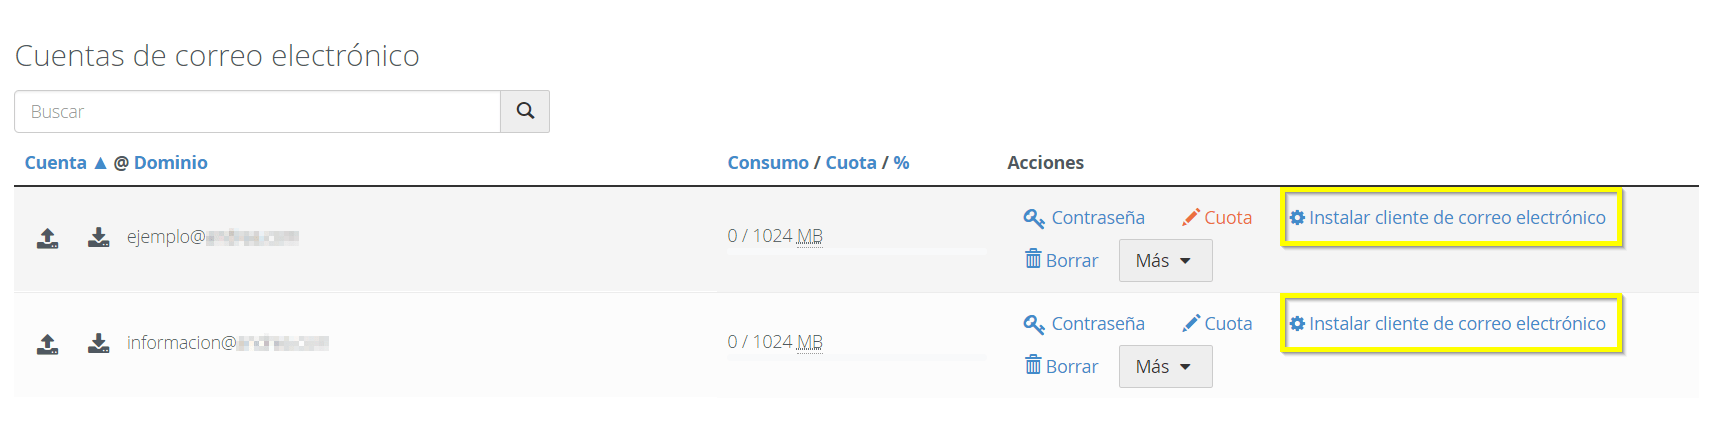This screenshot has height=436, width=1714.
Task: Sort by percentage column header
Action: (901, 162)
